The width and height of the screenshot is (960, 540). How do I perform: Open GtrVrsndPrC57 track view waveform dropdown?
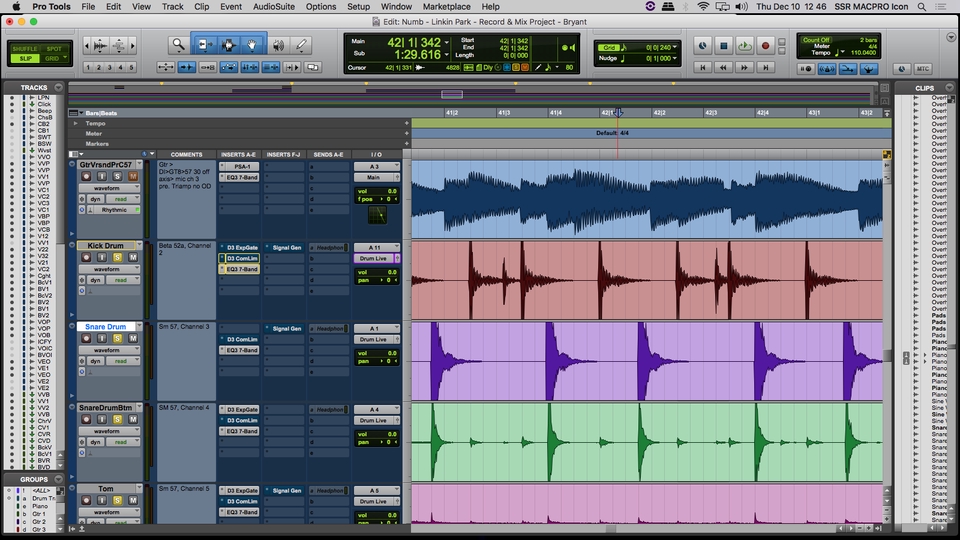coord(109,188)
